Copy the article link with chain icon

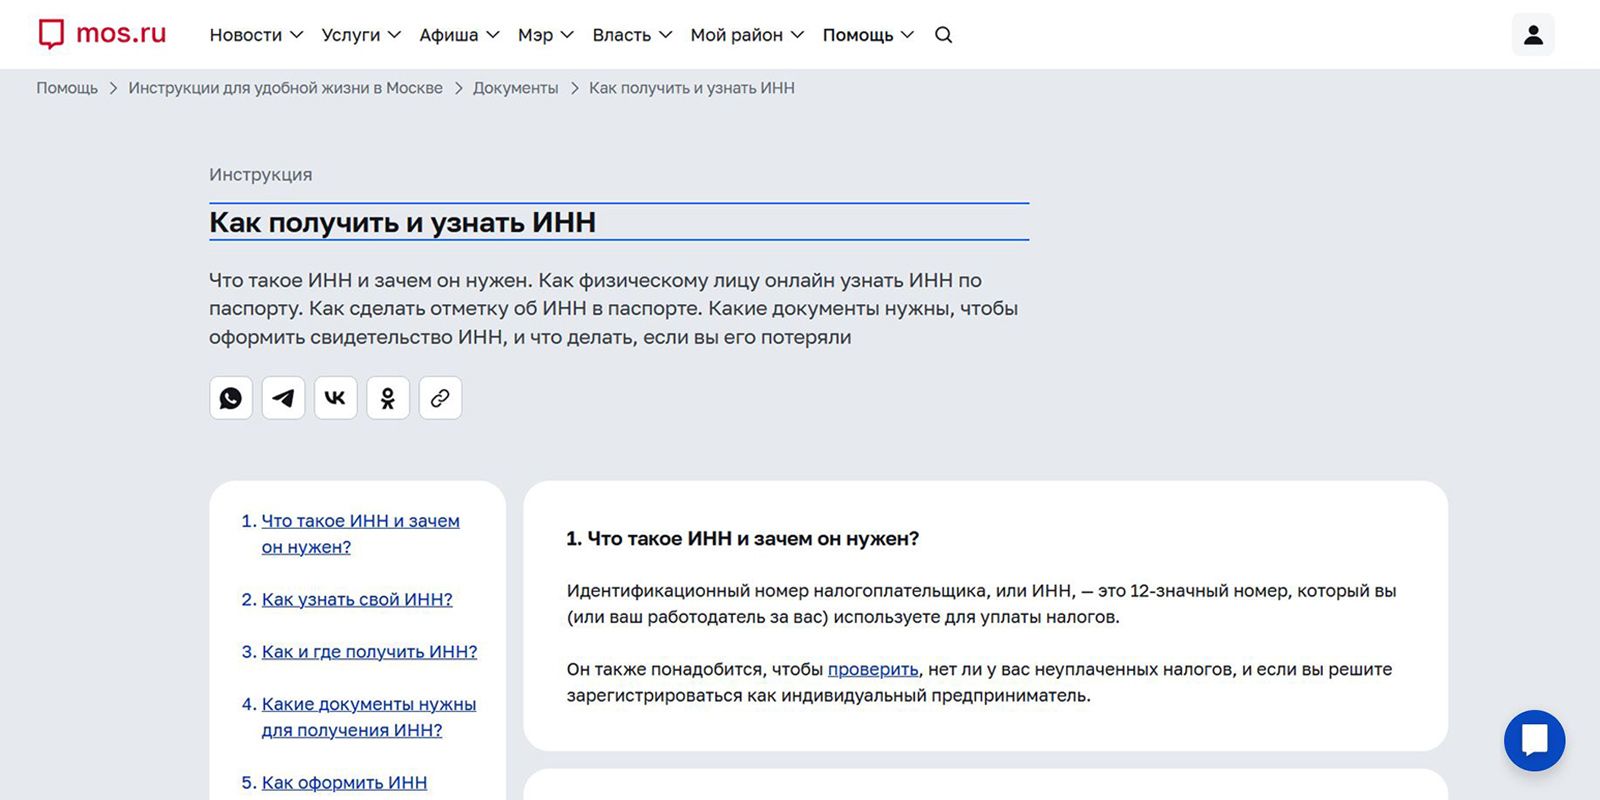point(440,398)
